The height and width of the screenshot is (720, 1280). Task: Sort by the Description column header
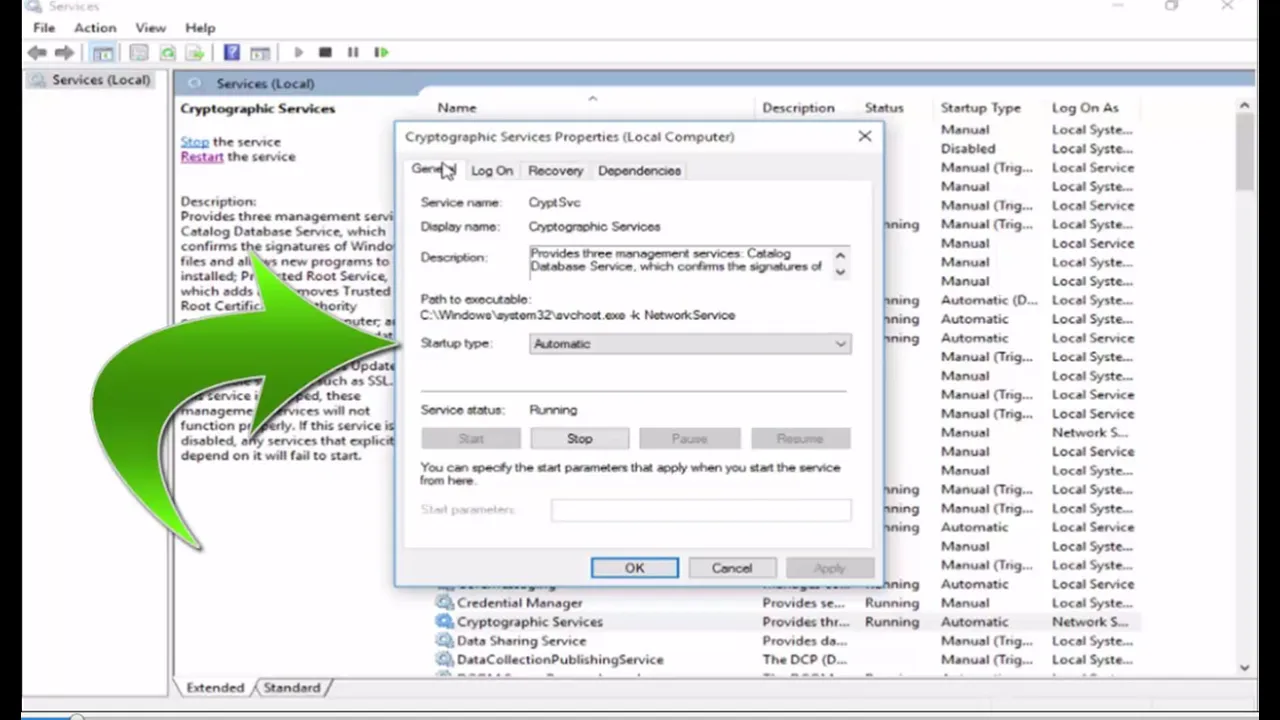pos(798,108)
